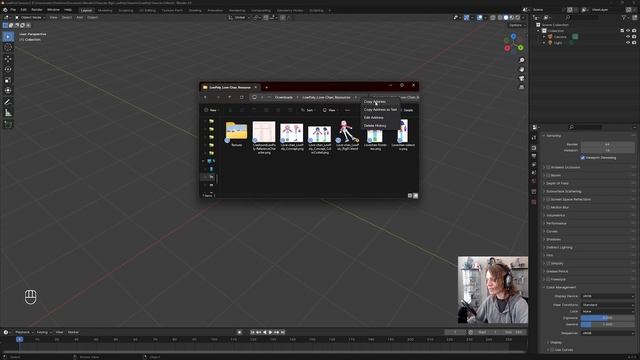Select the Add Cube tool
Image resolution: width=640 pixels, height=360 pixels.
point(8,124)
